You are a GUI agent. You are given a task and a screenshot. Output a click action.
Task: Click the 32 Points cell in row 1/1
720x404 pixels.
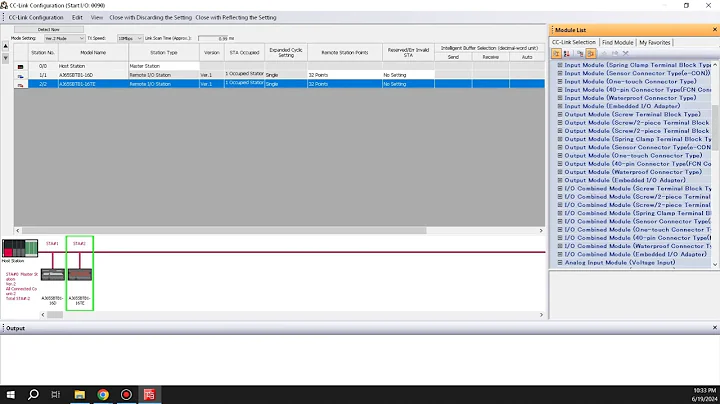click(345, 75)
